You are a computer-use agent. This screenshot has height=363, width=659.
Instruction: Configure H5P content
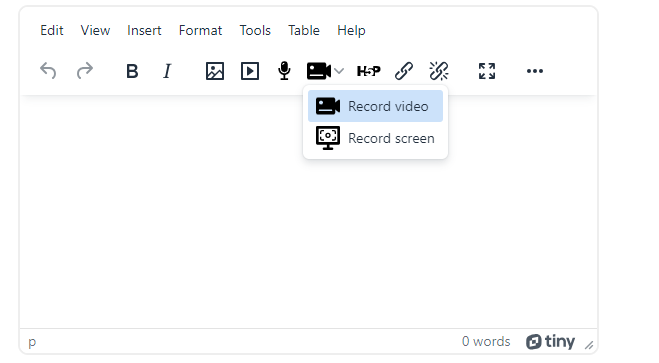click(x=369, y=71)
